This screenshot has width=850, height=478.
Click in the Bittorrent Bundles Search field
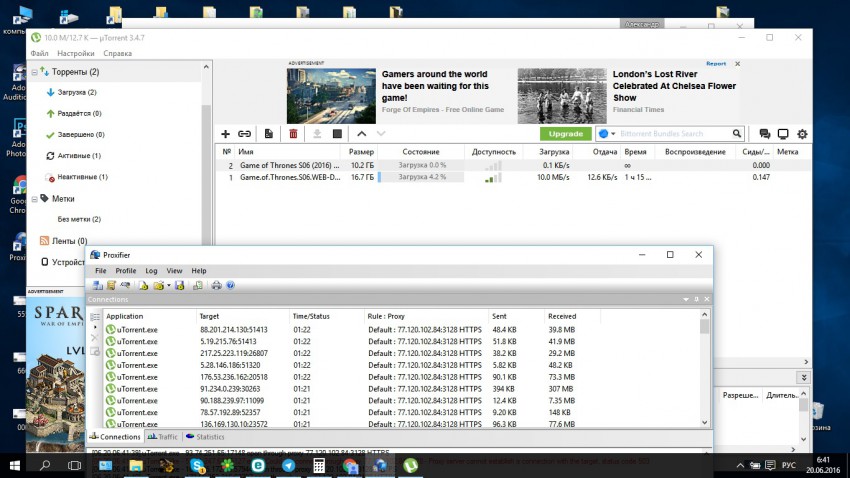pos(672,134)
